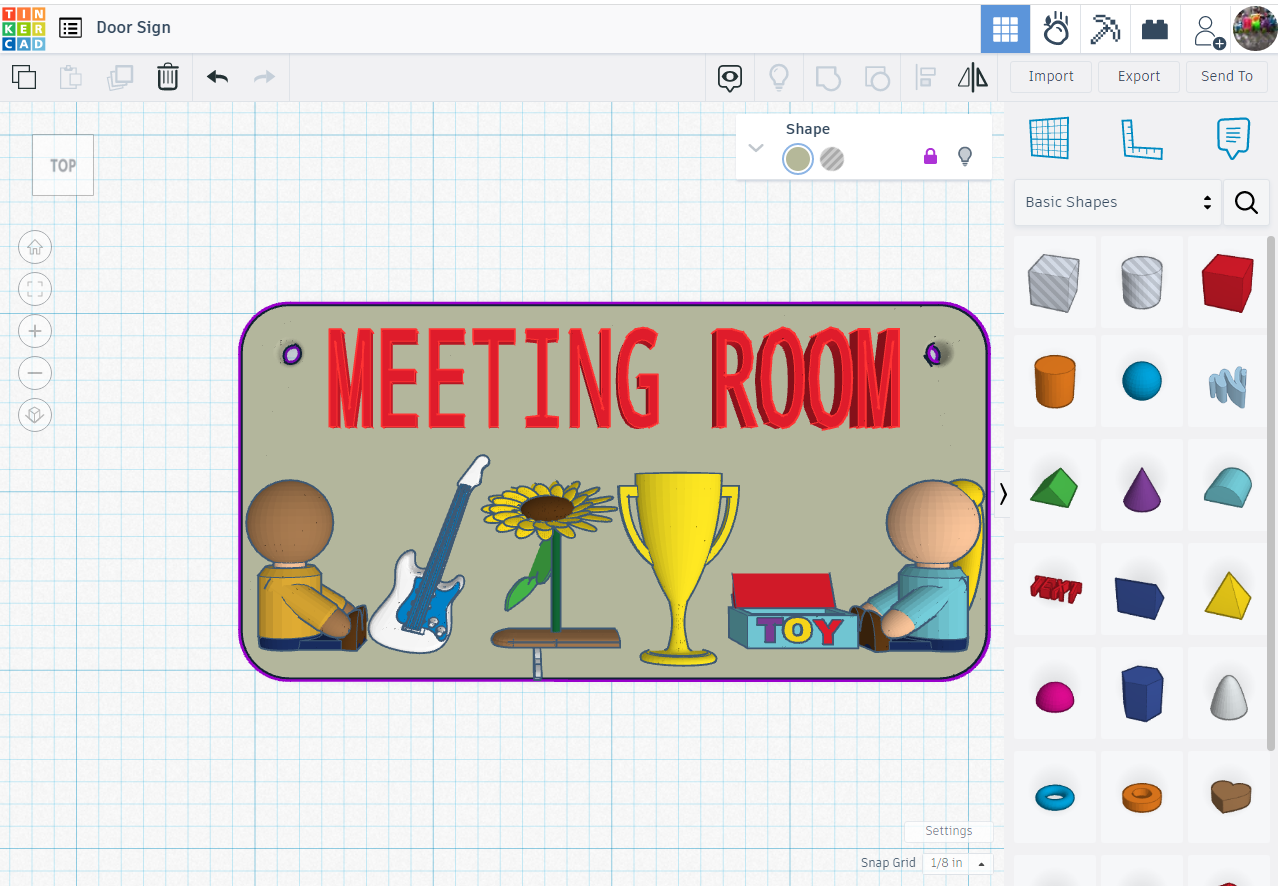Open the Sim Lab icon
Image resolution: width=1278 pixels, height=886 pixels.
1055,28
